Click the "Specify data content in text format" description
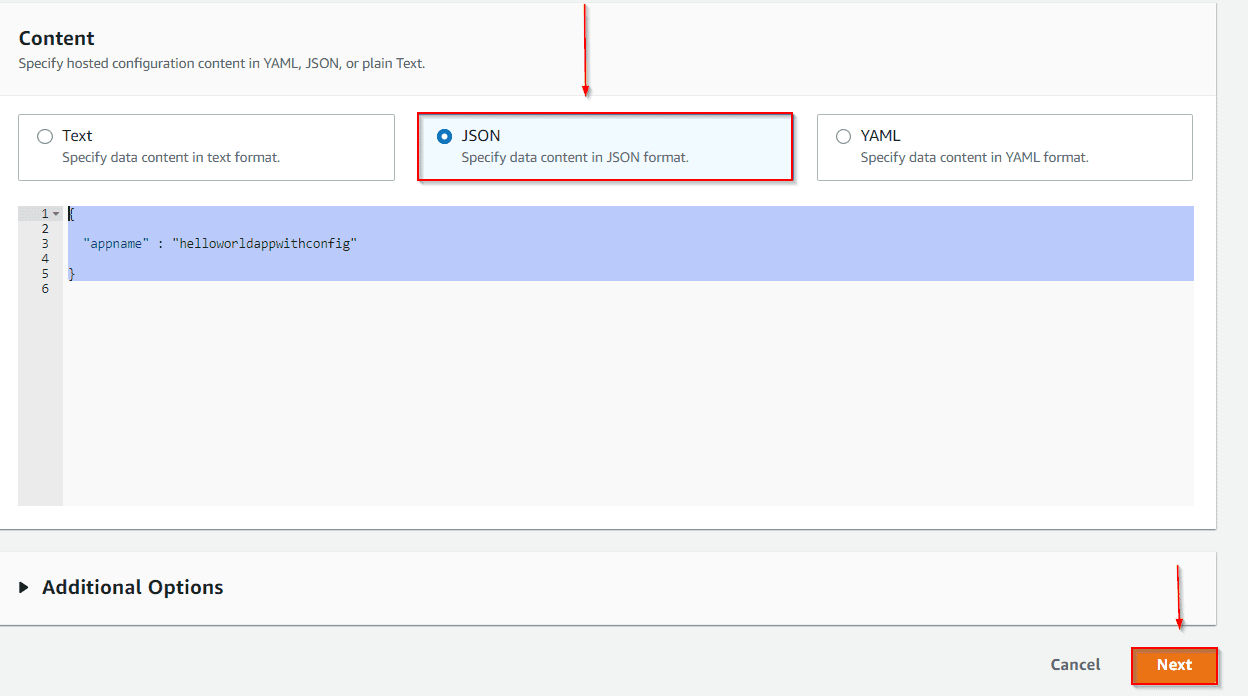The image size is (1248, 696). tap(171, 158)
